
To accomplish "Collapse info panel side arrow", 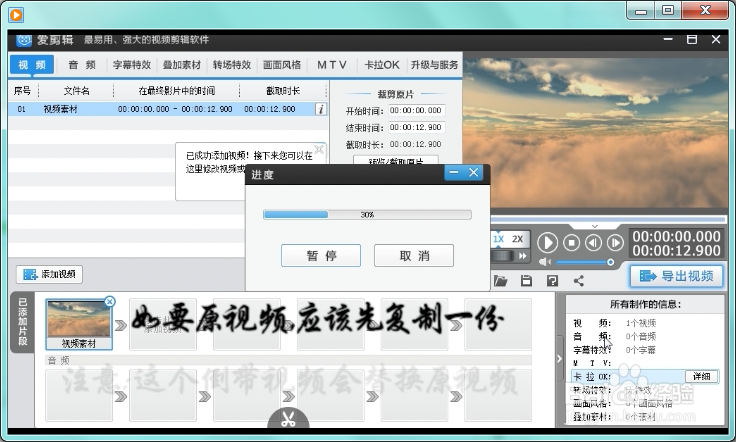I will click(x=559, y=359).
